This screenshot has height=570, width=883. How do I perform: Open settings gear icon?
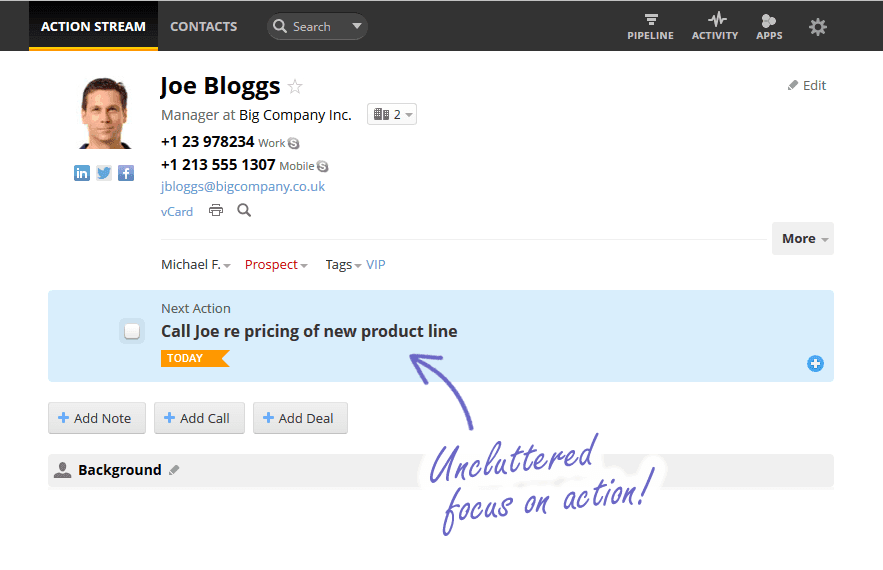coord(818,27)
